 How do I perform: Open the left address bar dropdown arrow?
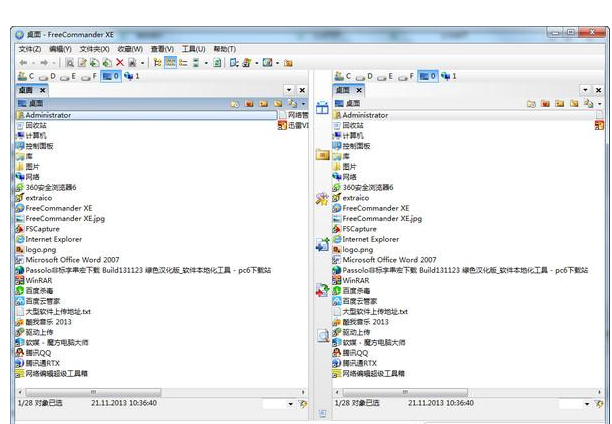click(303, 104)
